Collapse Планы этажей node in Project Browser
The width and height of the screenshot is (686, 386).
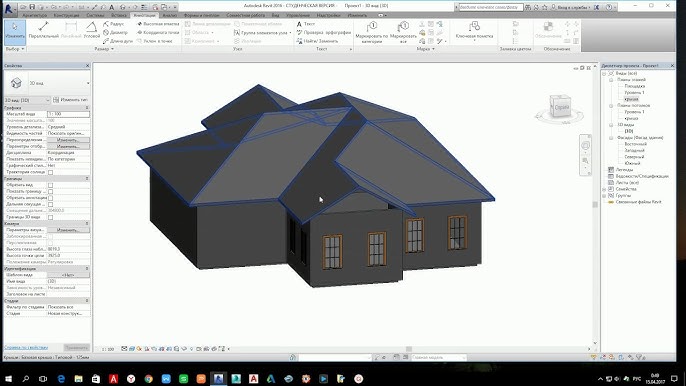(611, 80)
